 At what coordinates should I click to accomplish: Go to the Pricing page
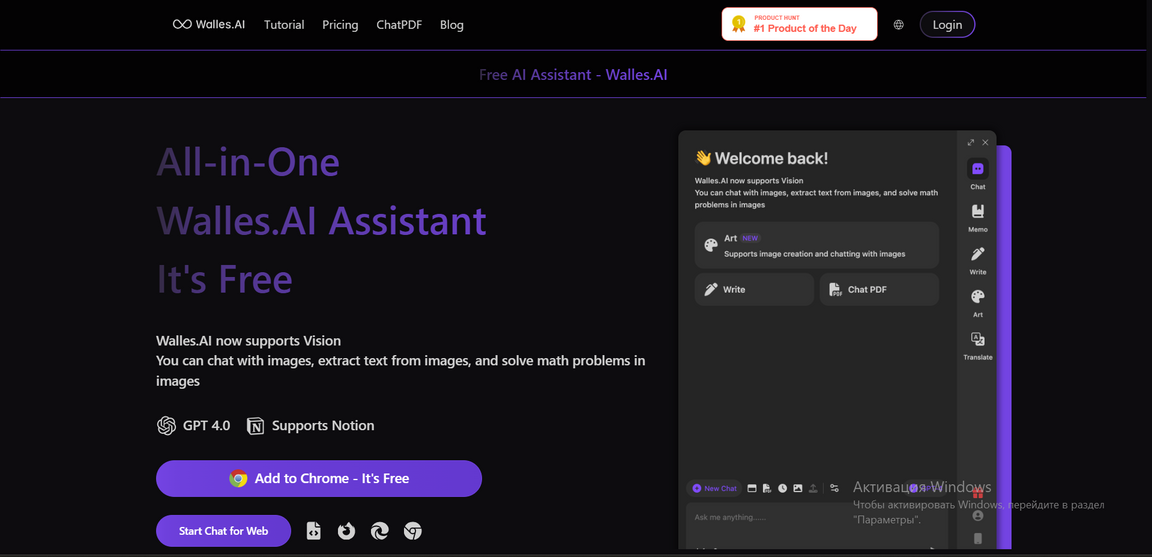pyautogui.click(x=340, y=25)
